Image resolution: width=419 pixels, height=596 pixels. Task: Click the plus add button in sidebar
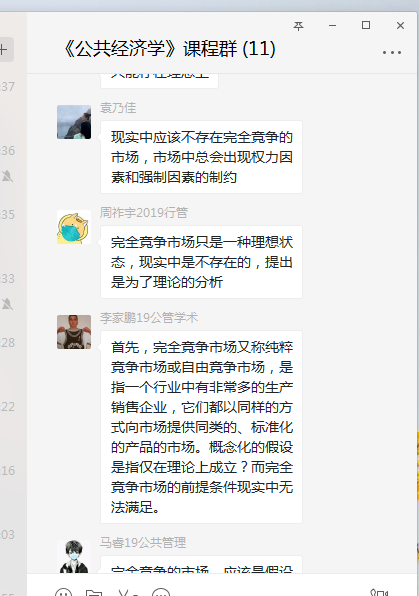(5, 49)
